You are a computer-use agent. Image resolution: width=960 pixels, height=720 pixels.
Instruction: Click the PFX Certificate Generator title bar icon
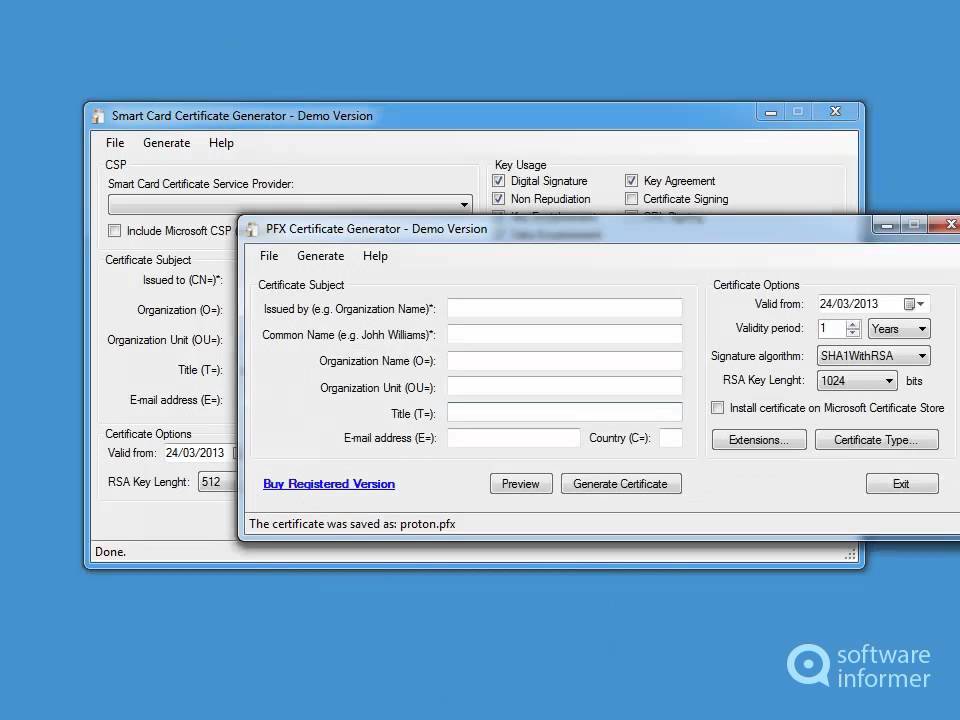point(252,229)
